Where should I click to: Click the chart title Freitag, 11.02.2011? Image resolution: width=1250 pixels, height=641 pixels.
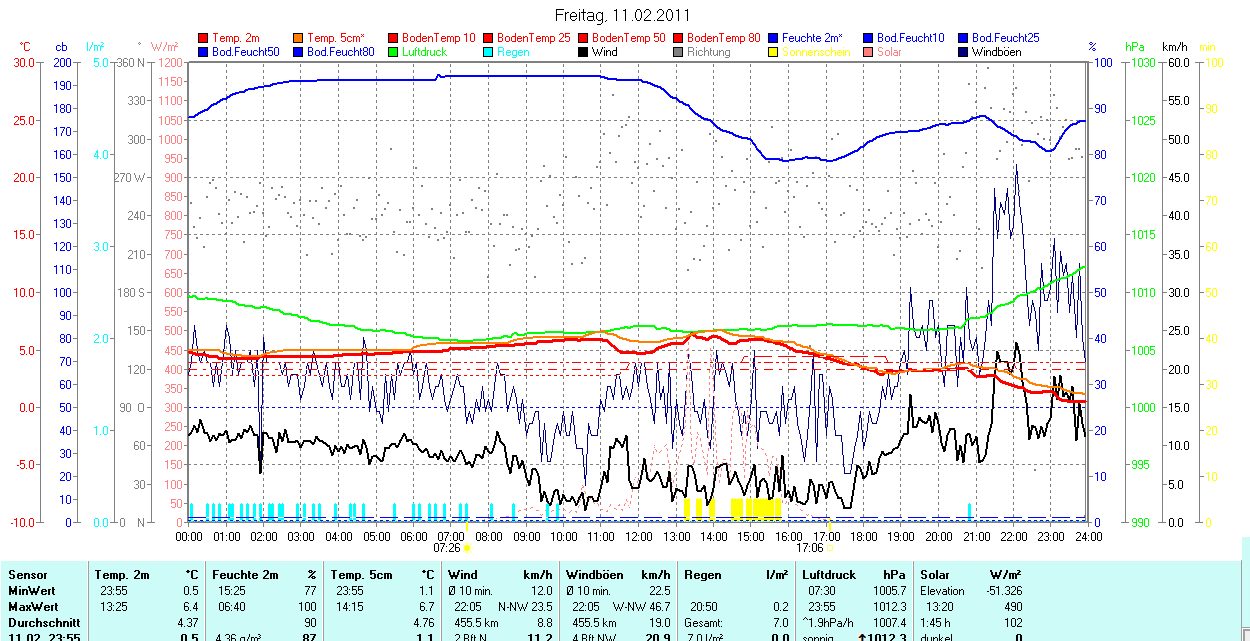(x=622, y=15)
